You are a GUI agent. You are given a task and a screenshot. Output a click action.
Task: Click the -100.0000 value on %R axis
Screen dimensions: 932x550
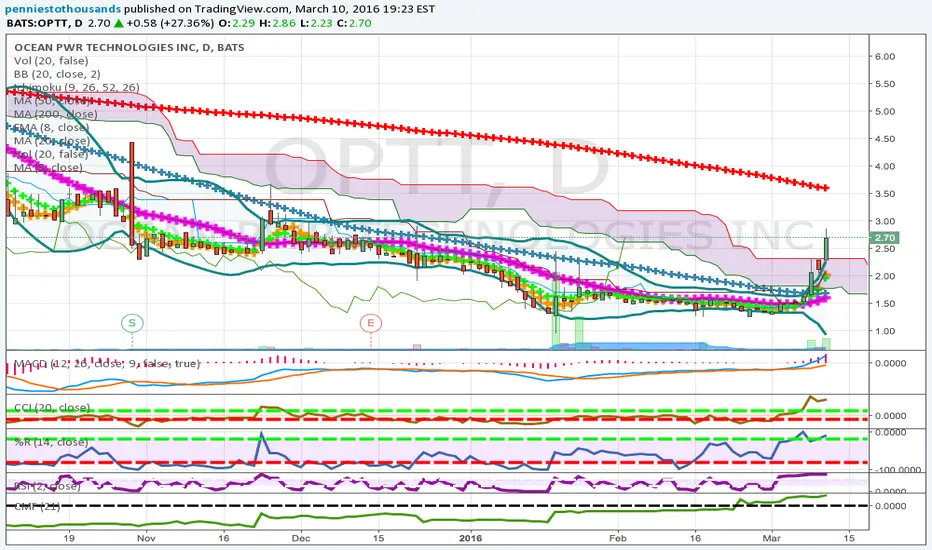(898, 470)
